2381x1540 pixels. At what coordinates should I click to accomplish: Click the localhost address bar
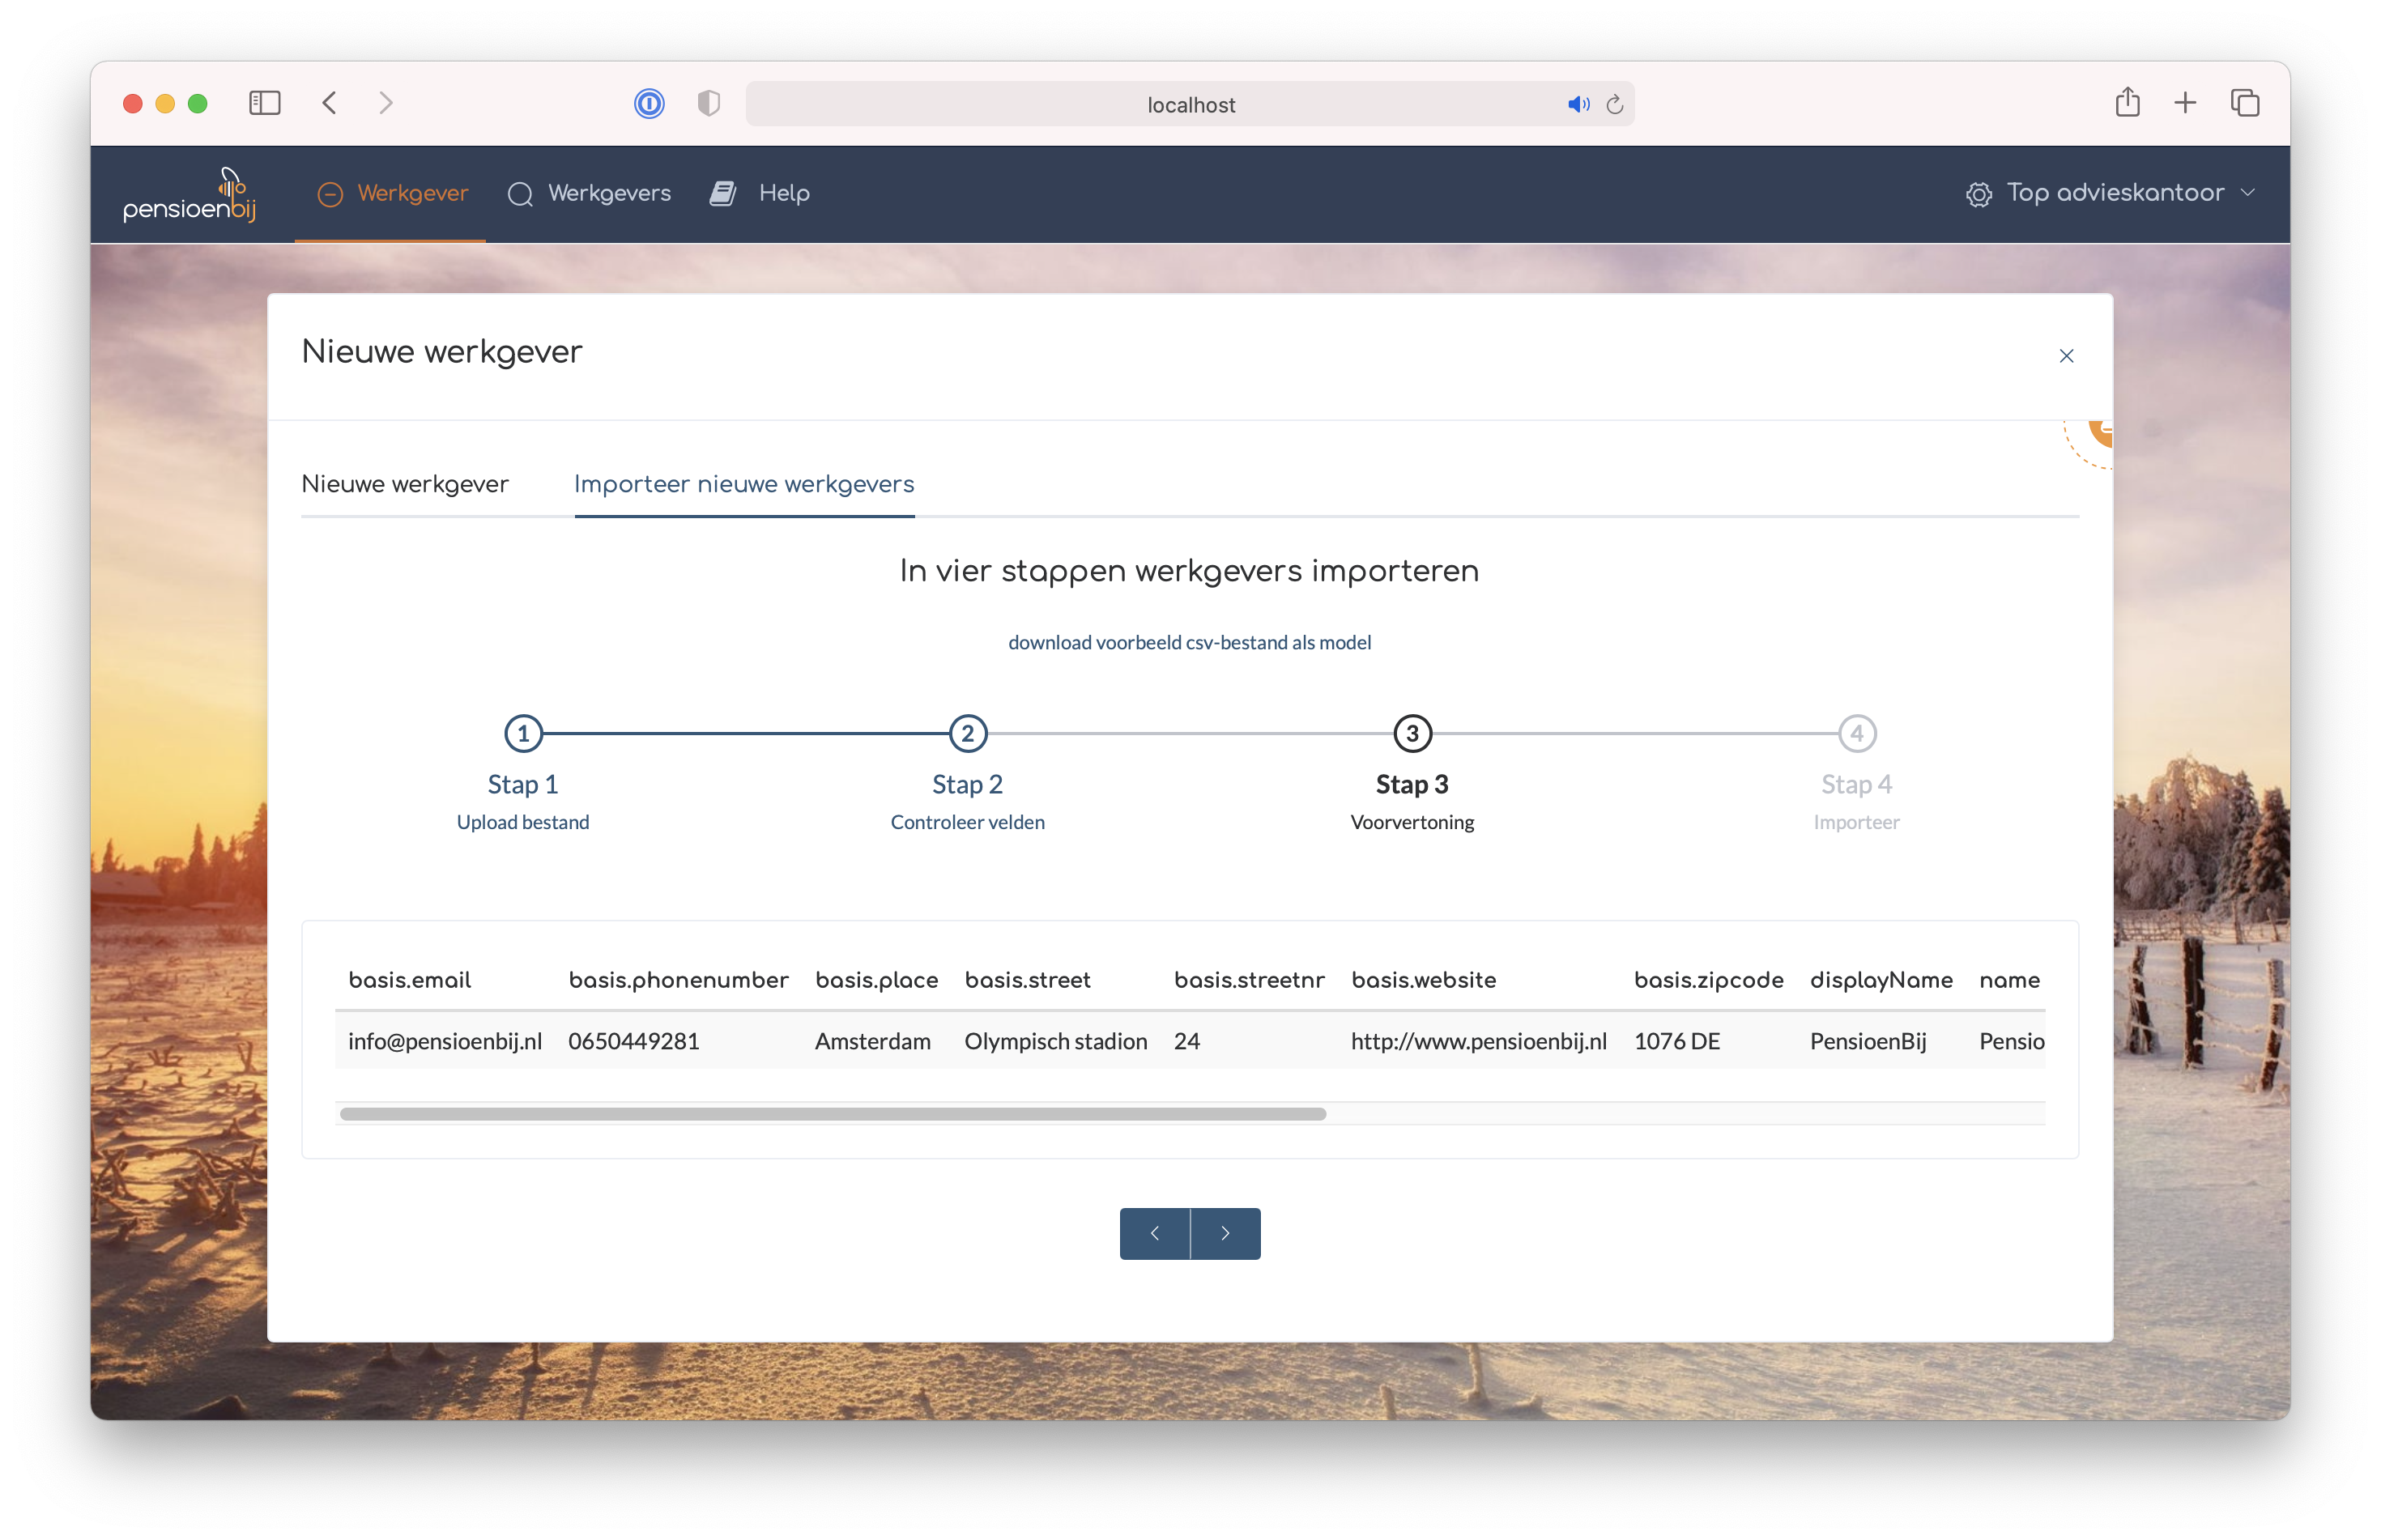(1189, 104)
